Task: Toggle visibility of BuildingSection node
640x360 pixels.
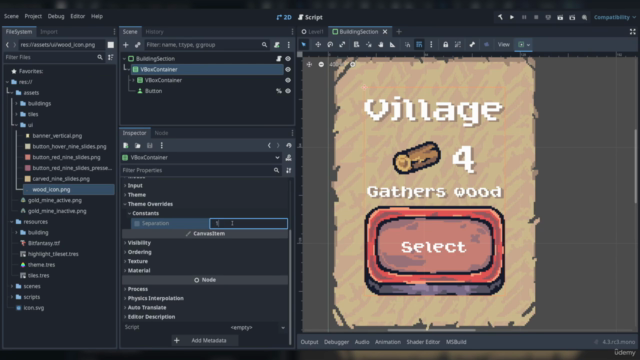Action: pyautogui.click(x=288, y=59)
